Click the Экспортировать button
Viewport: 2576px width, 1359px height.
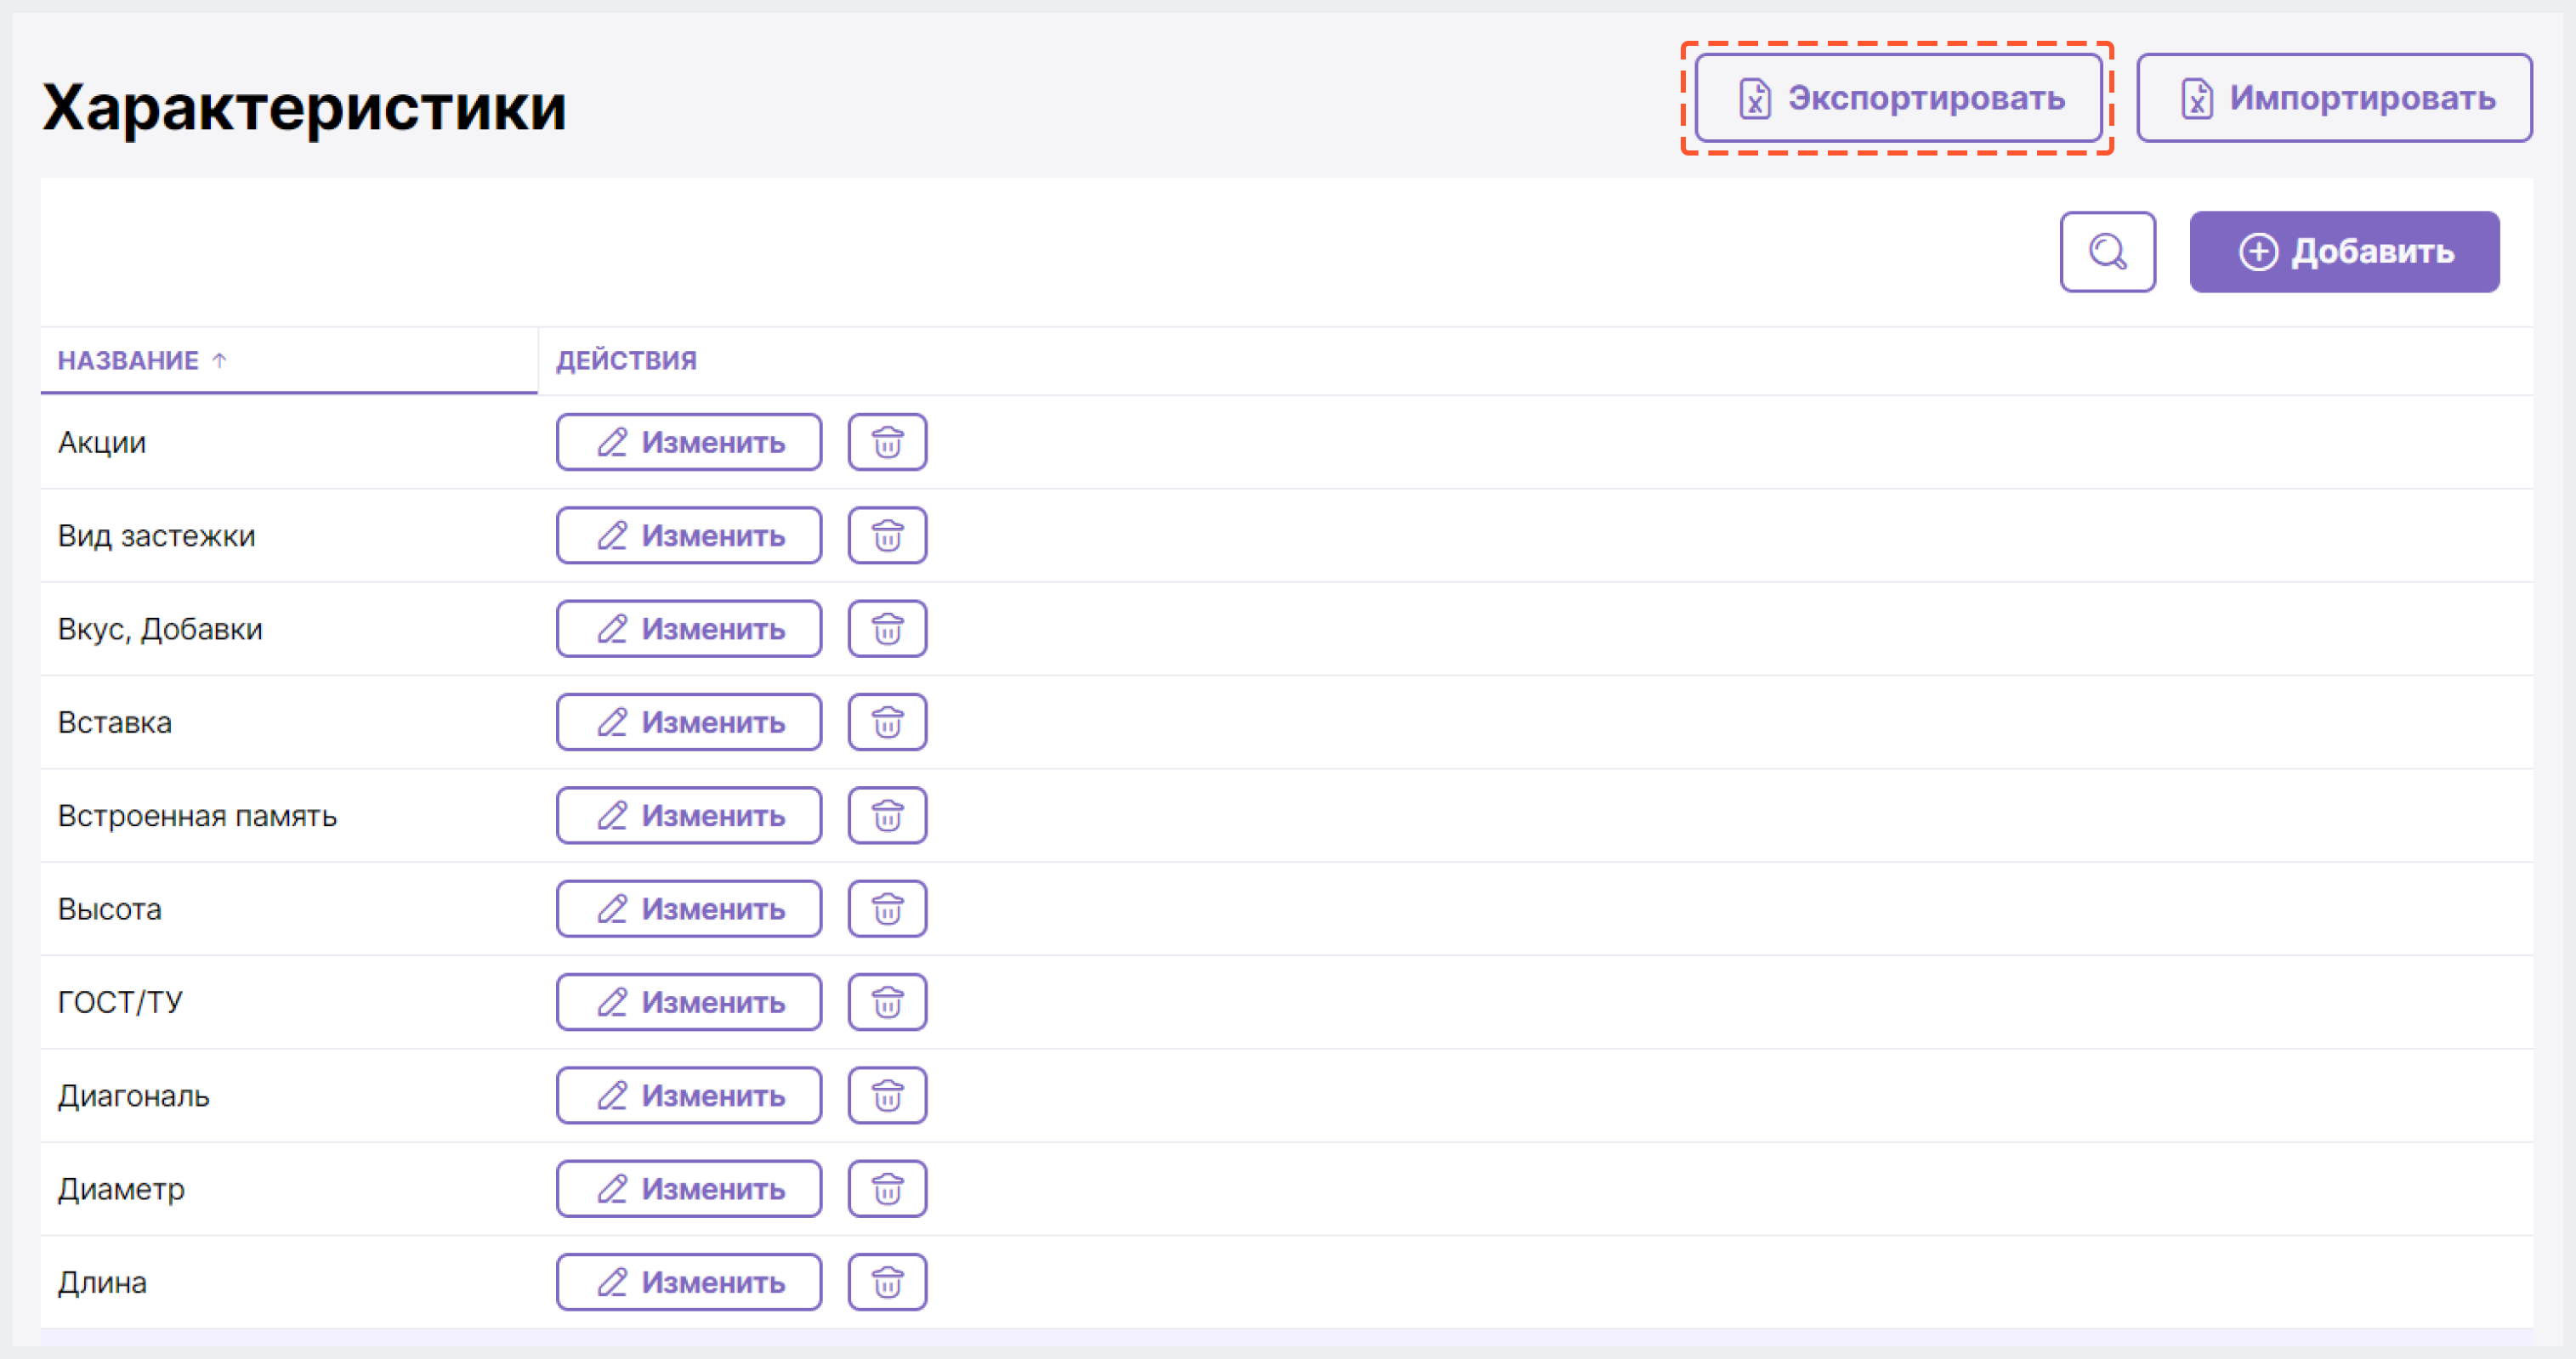pos(1898,98)
